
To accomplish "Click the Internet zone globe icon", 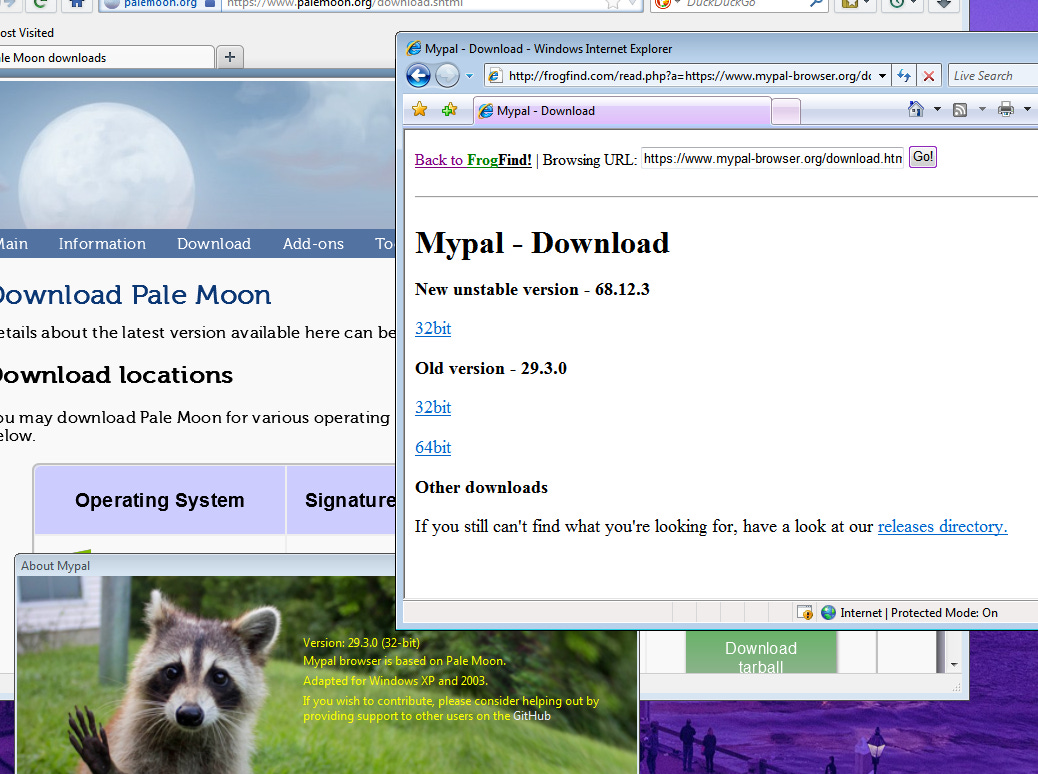I will click(x=828, y=612).
